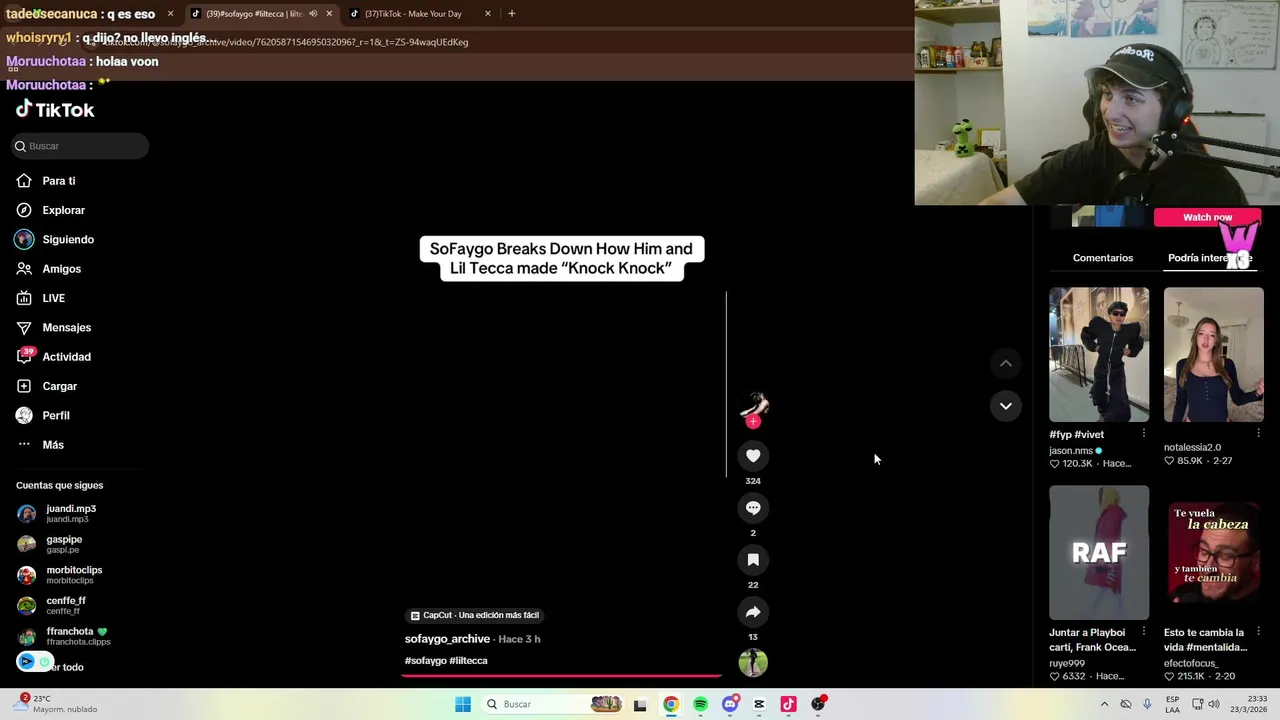This screenshot has width=1280, height=720.
Task: Click the #sofaygo hashtag
Action: tap(425, 661)
